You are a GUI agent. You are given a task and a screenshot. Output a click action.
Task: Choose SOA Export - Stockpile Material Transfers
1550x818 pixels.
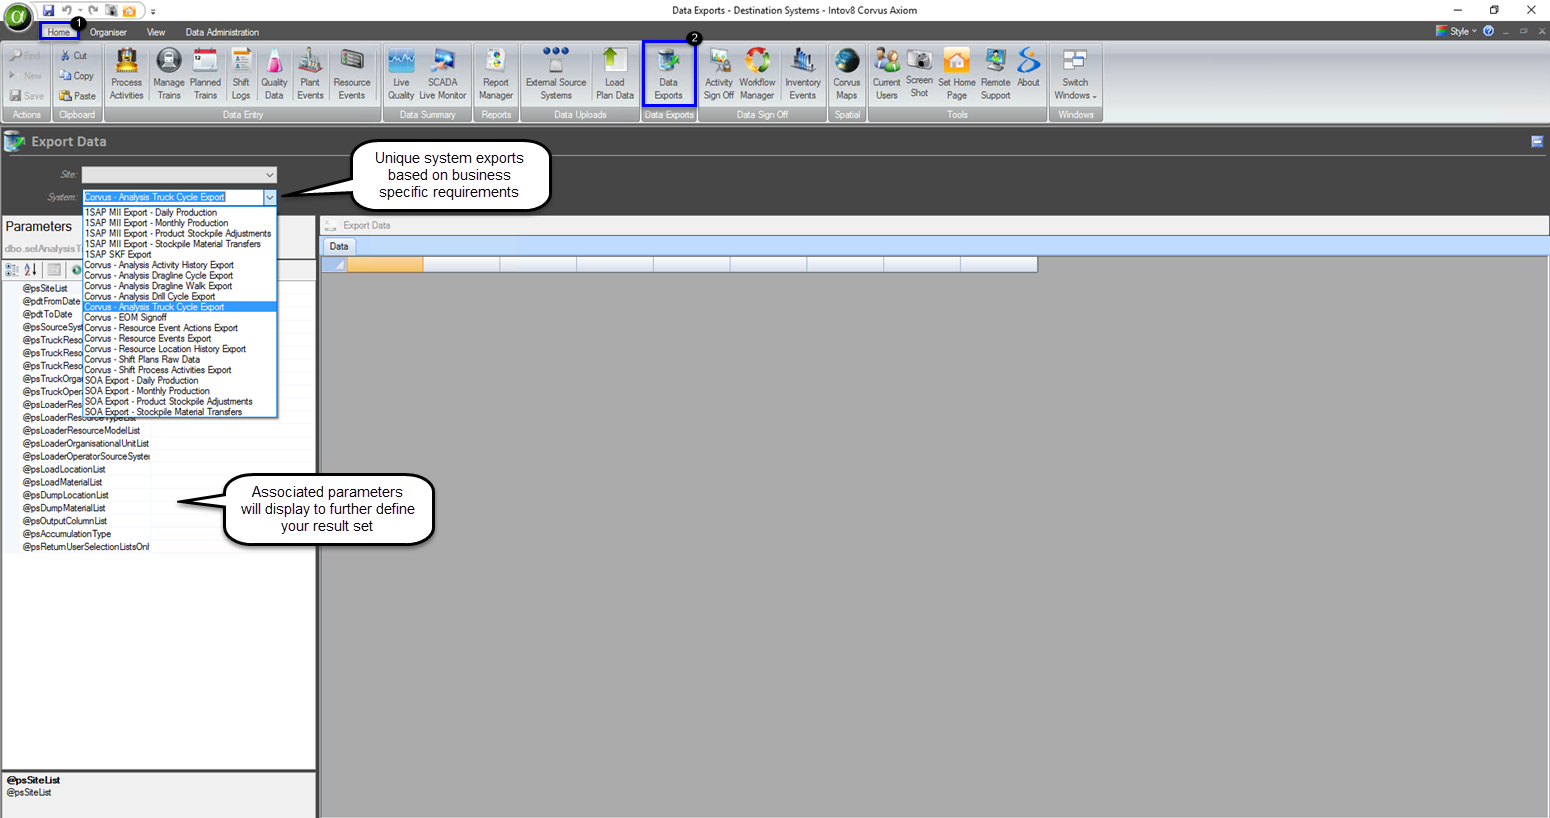179,412
